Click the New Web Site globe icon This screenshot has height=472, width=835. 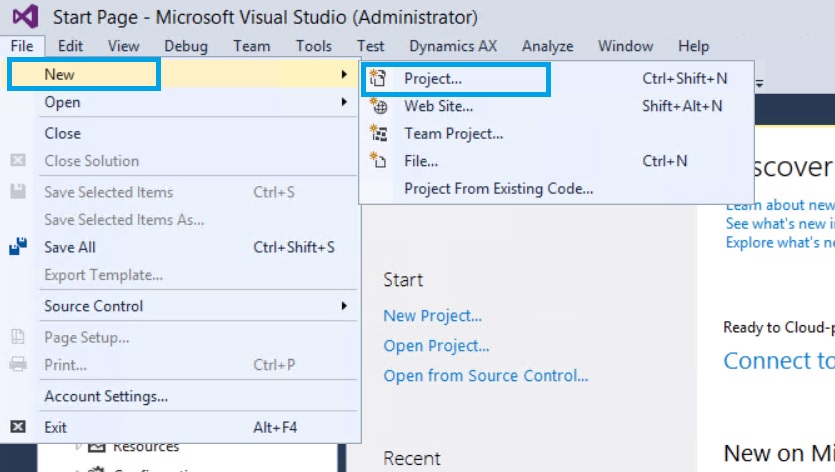click(379, 106)
